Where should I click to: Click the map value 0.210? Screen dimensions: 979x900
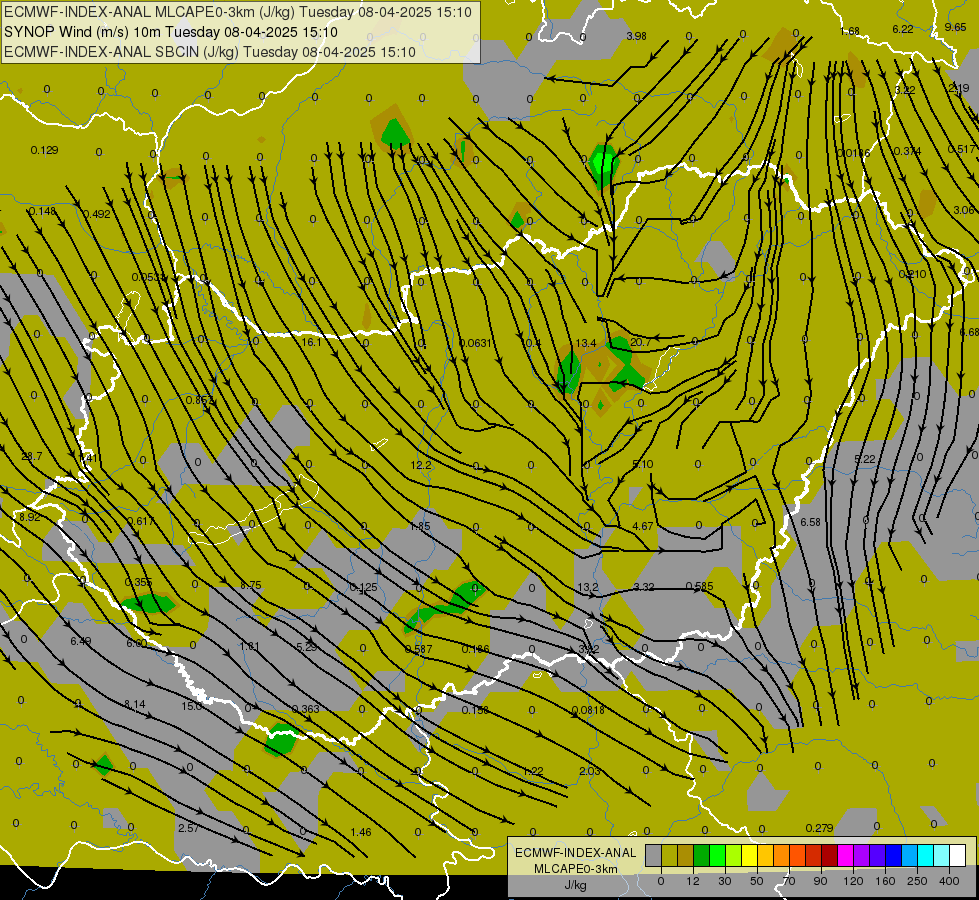912,274
